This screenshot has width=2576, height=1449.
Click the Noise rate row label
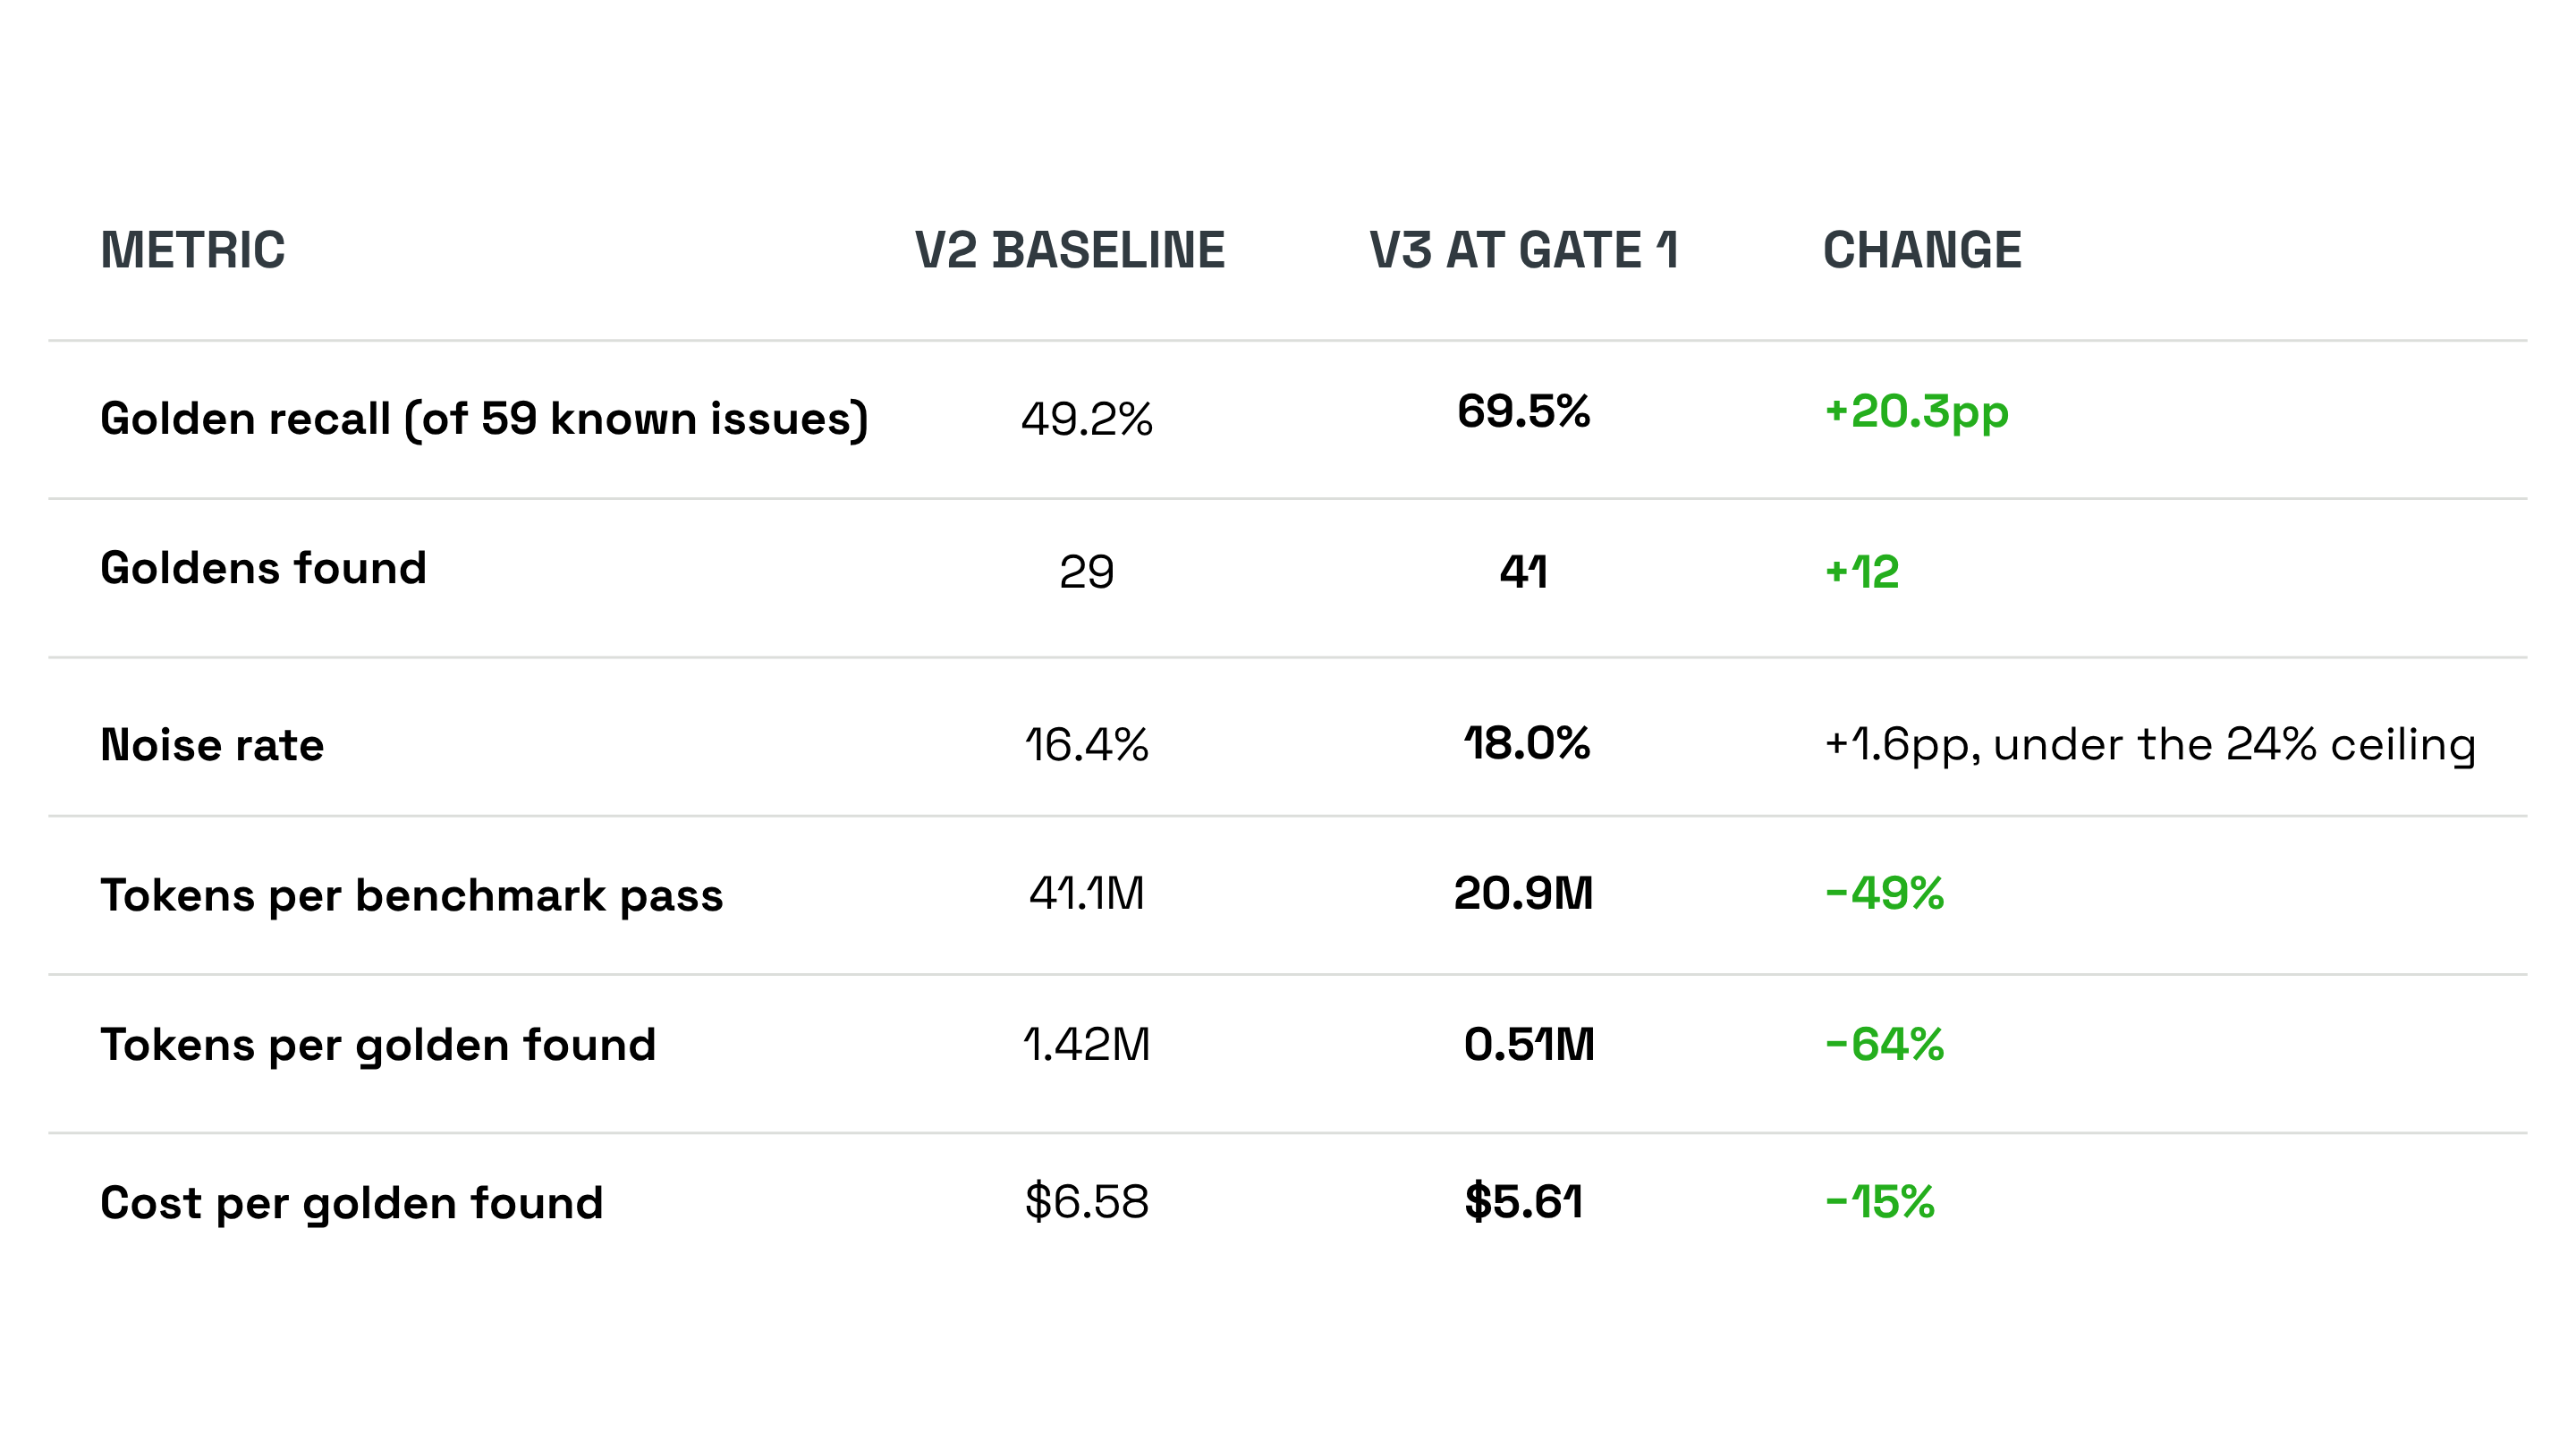[x=212, y=745]
